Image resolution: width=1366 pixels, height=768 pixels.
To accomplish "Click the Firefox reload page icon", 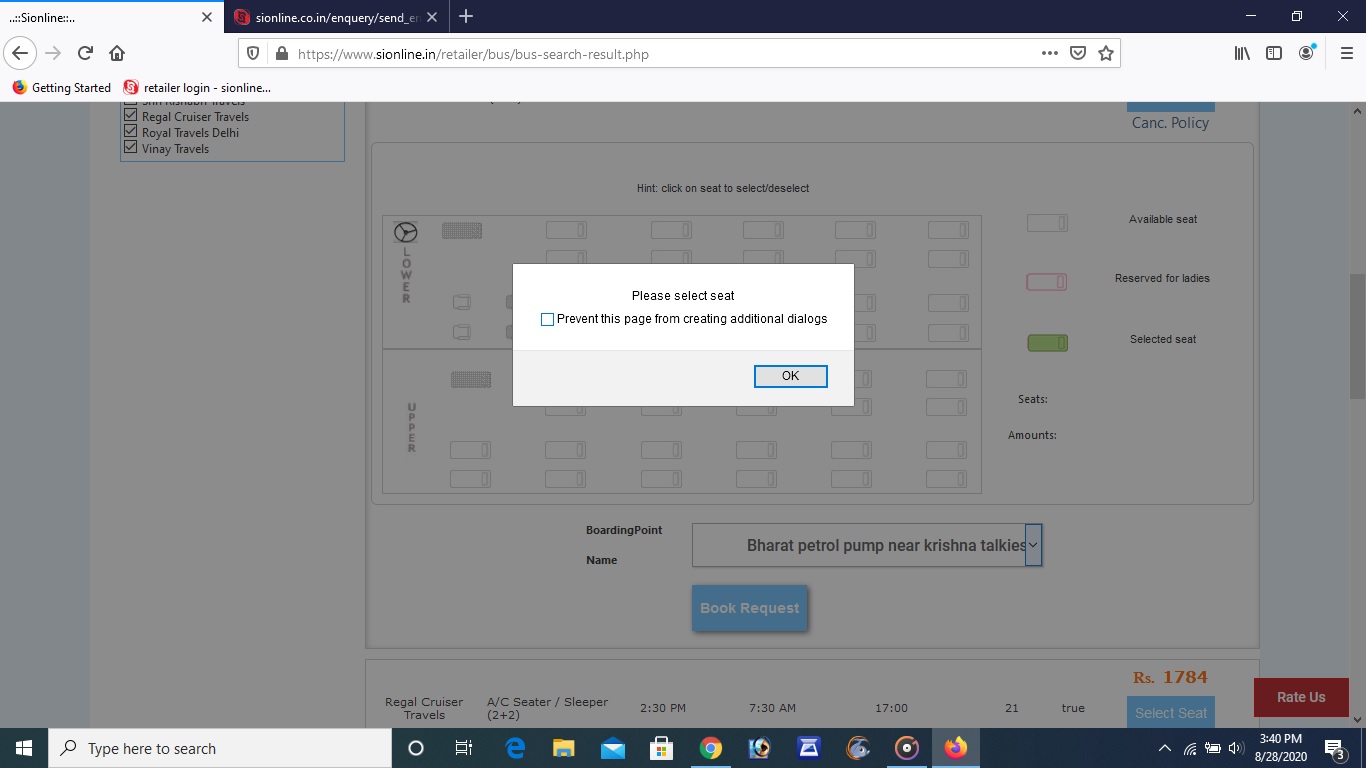I will pos(85,54).
